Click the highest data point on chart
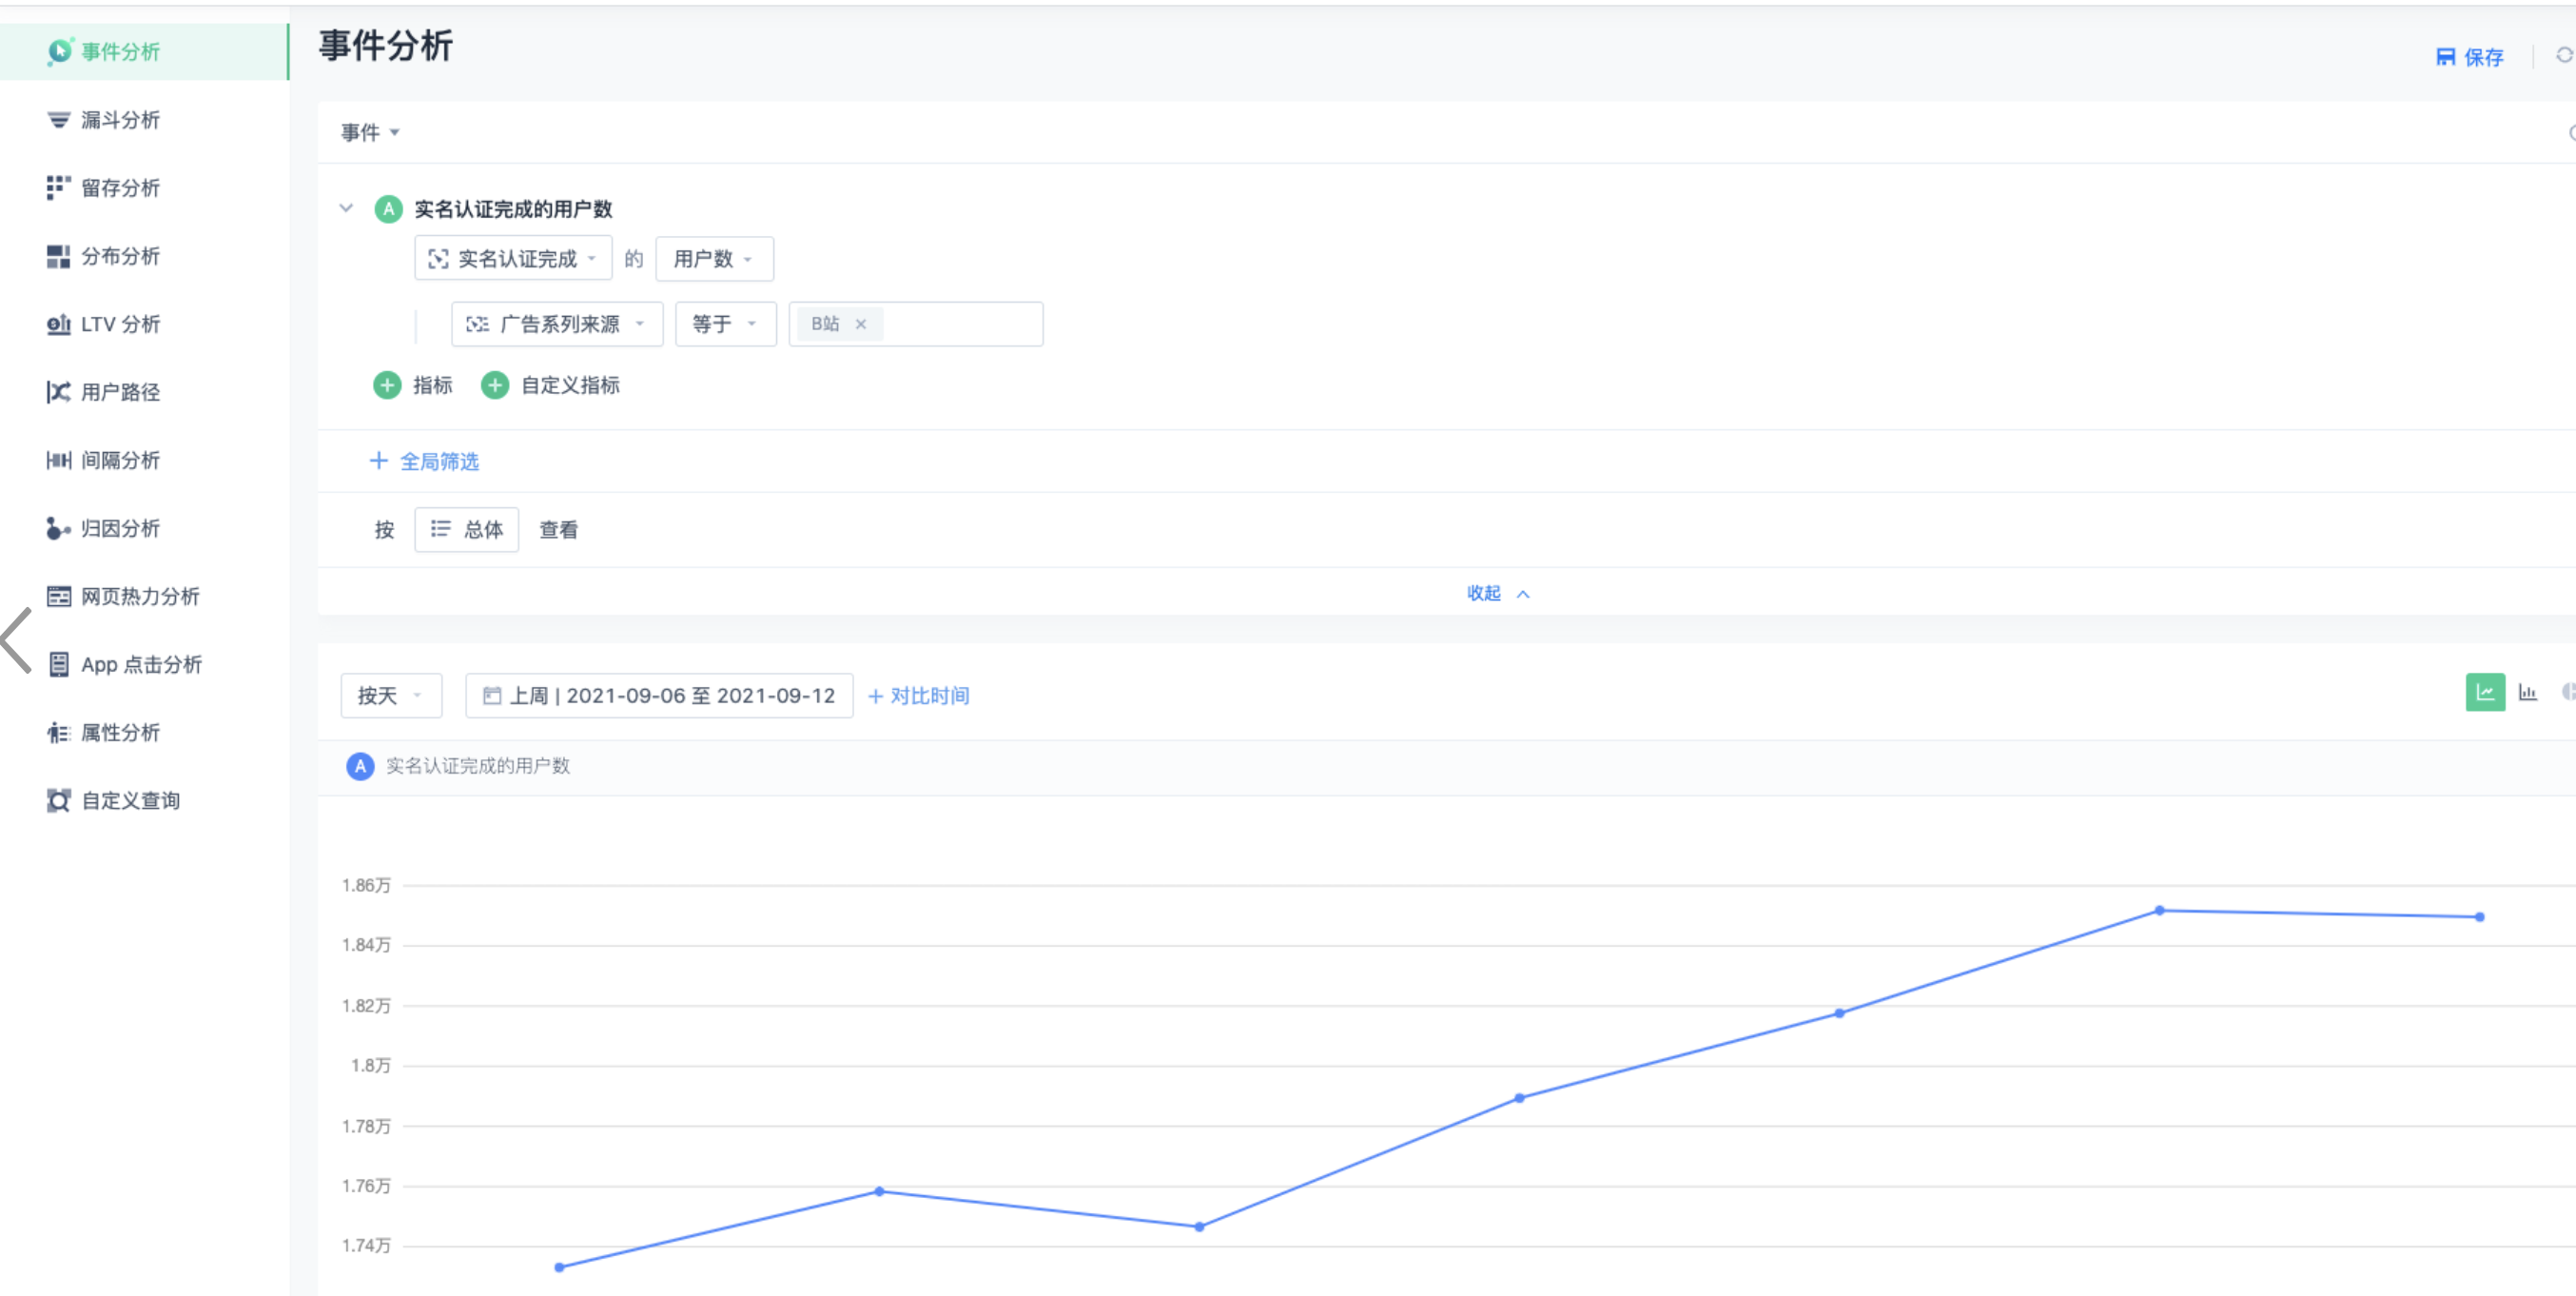 point(2159,910)
